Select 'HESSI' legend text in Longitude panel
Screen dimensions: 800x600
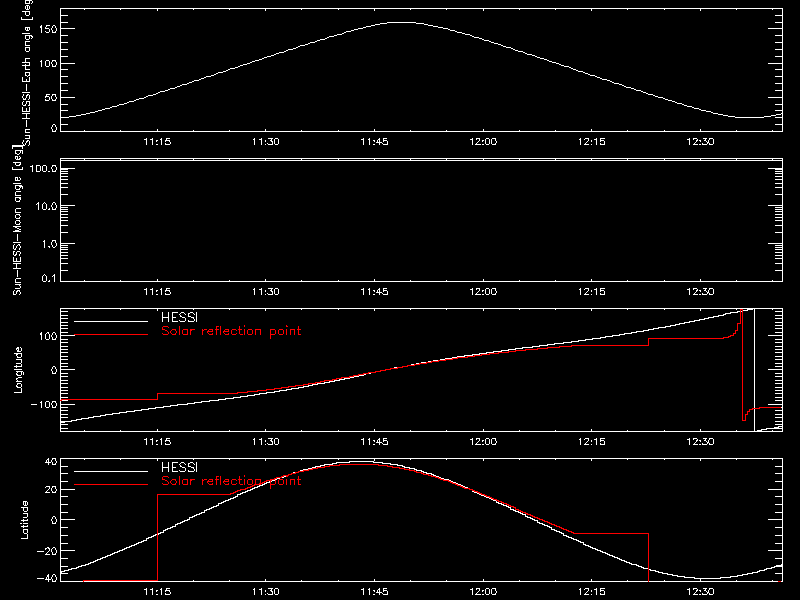(x=179, y=317)
